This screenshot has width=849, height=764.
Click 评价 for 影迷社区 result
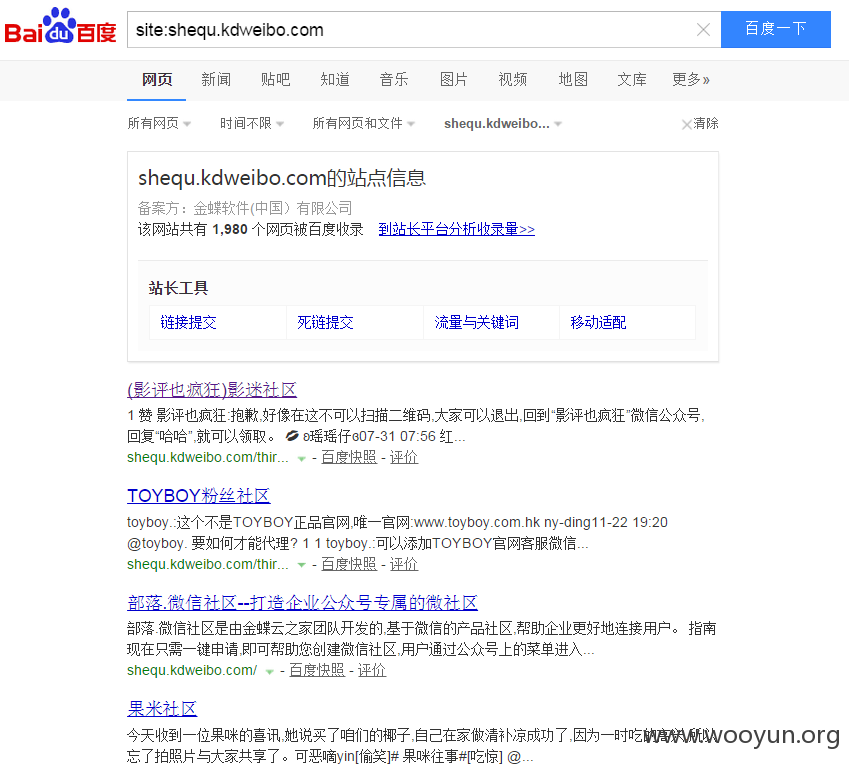click(x=404, y=458)
